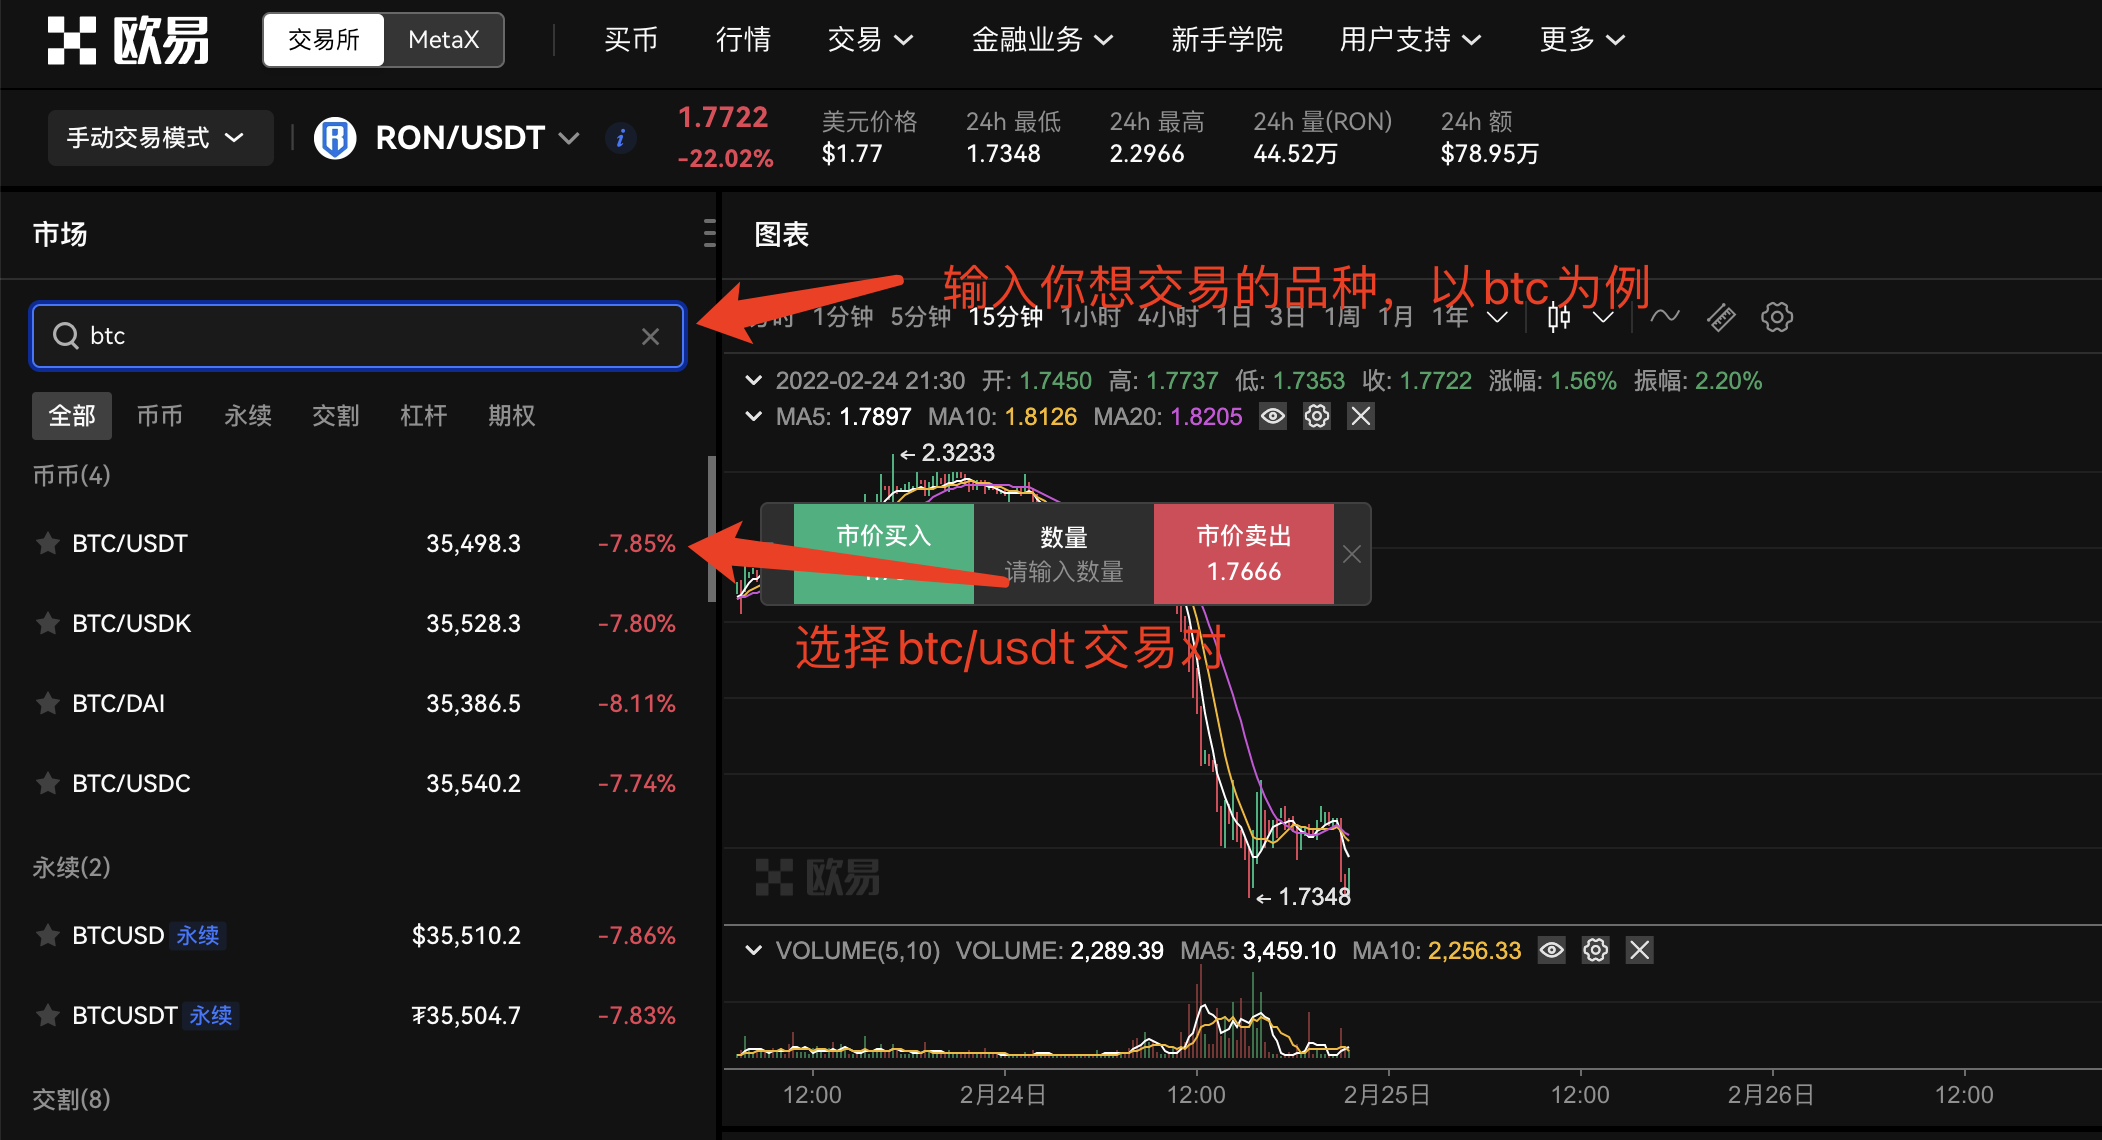This screenshot has height=1140, width=2102.
Task: Open the 金融业务 menu dropdown
Action: click(x=1042, y=40)
